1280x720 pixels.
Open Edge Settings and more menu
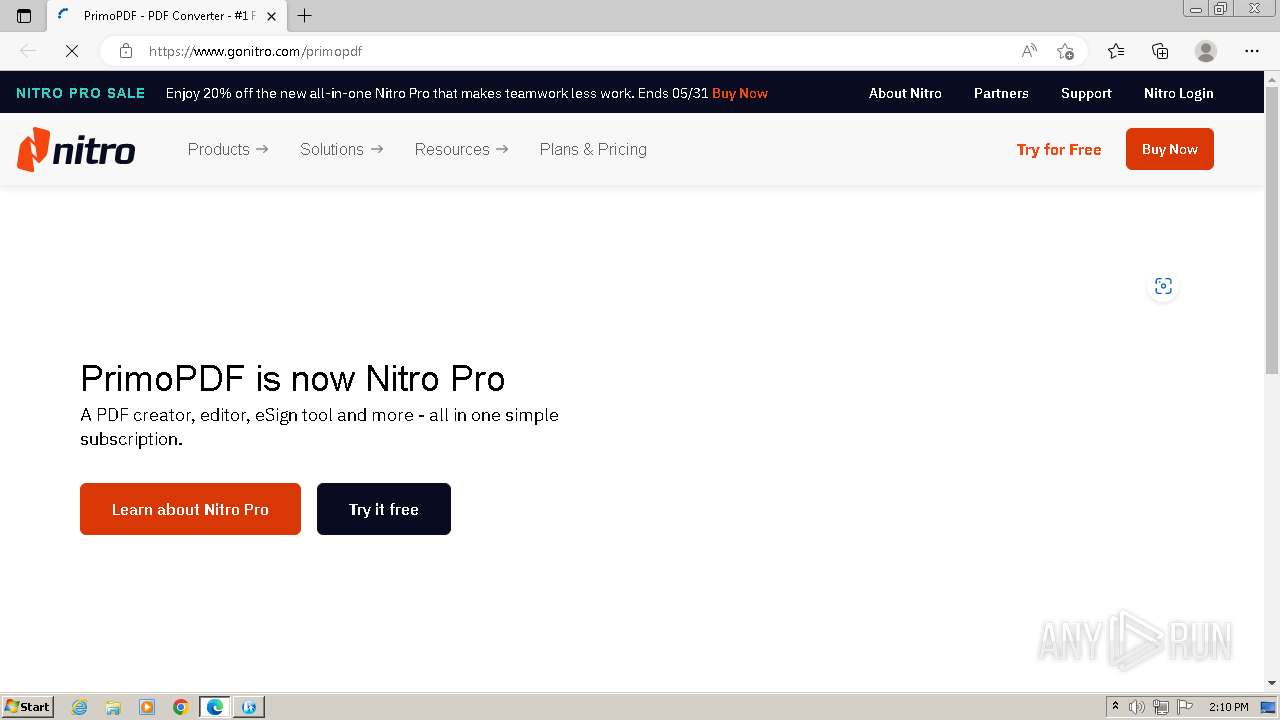[x=1252, y=51]
